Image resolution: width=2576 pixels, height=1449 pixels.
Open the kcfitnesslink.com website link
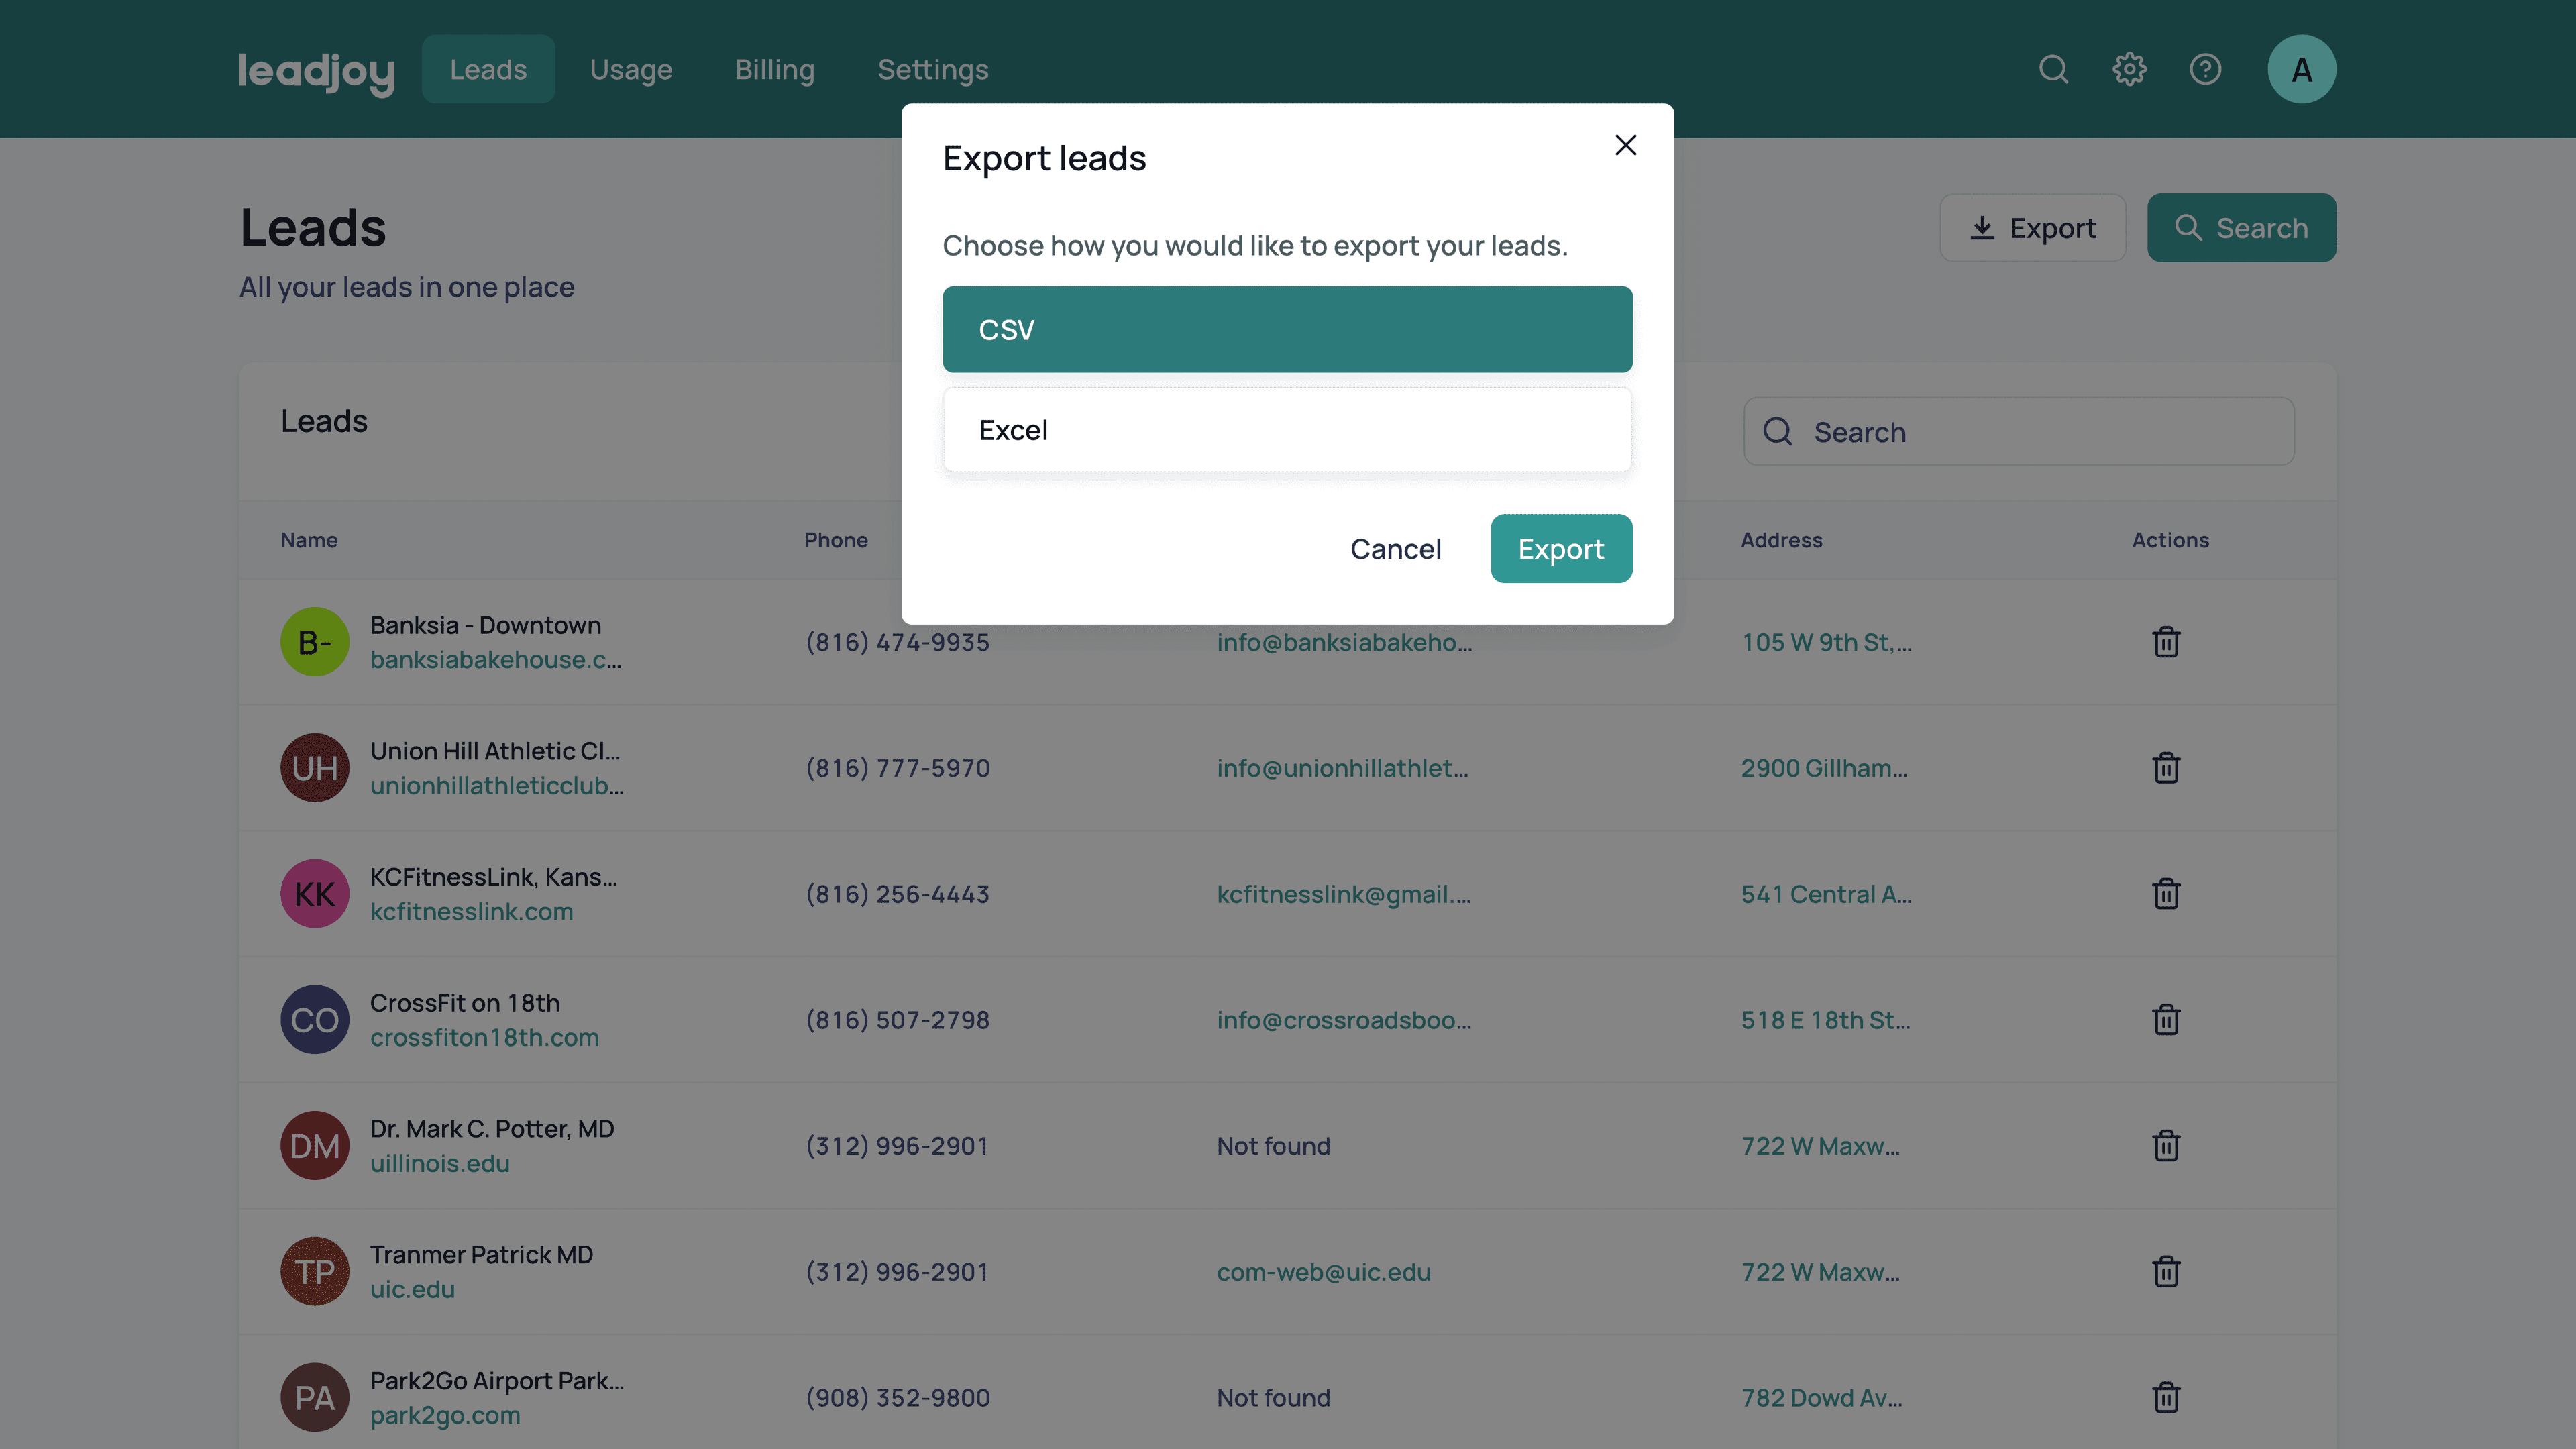coord(471,912)
